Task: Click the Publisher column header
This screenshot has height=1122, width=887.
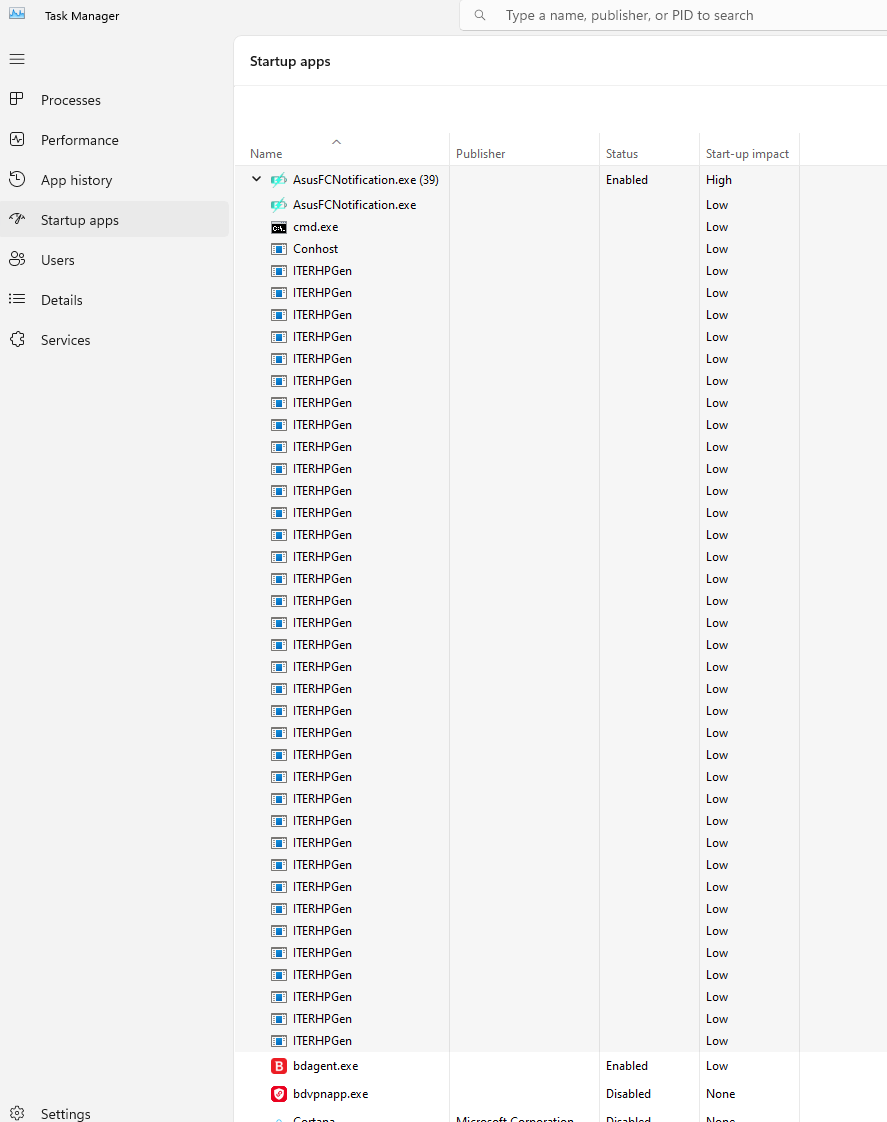Action: [480, 154]
